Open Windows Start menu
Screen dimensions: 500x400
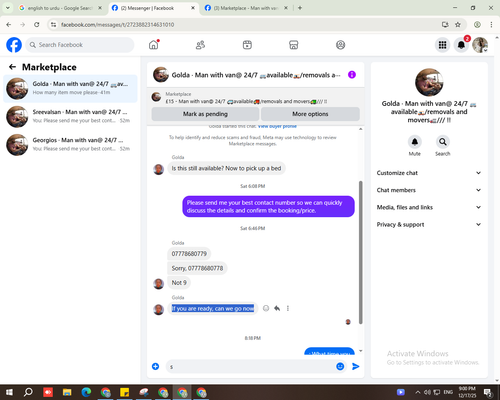(9, 392)
